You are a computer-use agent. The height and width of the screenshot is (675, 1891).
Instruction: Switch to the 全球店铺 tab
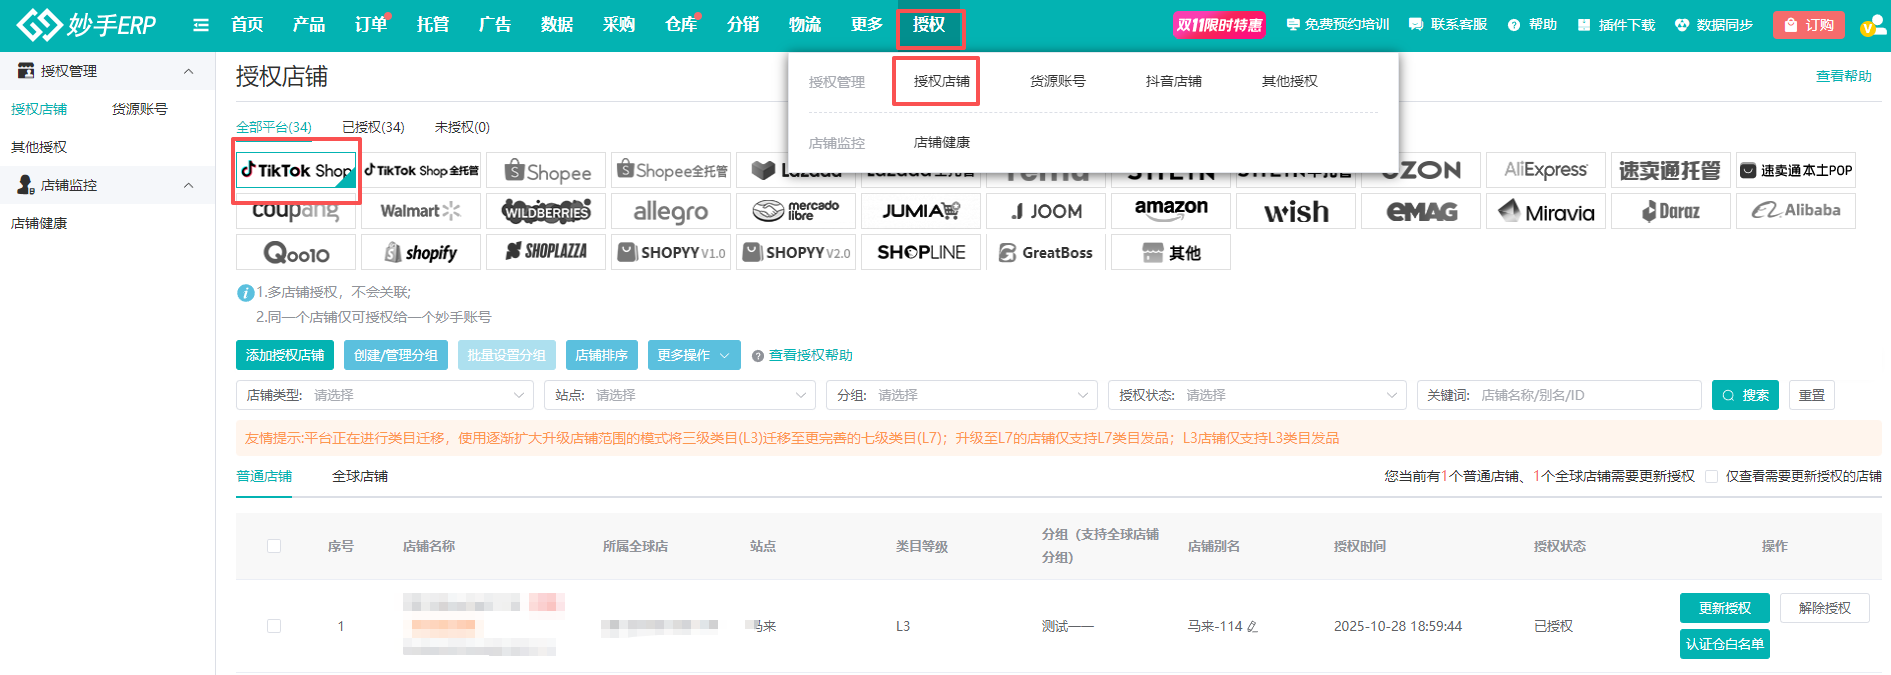[x=360, y=476]
